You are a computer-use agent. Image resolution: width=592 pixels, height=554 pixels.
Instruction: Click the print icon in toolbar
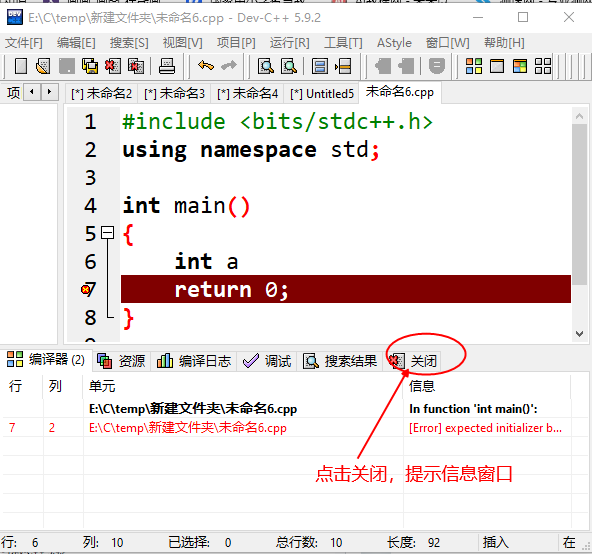[x=166, y=66]
